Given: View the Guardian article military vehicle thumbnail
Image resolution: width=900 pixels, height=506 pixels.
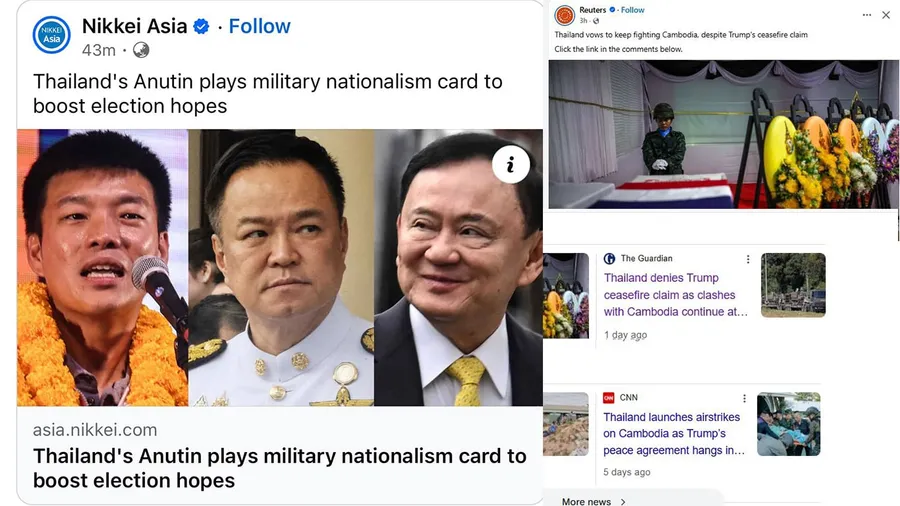Looking at the screenshot, I should pos(793,285).
